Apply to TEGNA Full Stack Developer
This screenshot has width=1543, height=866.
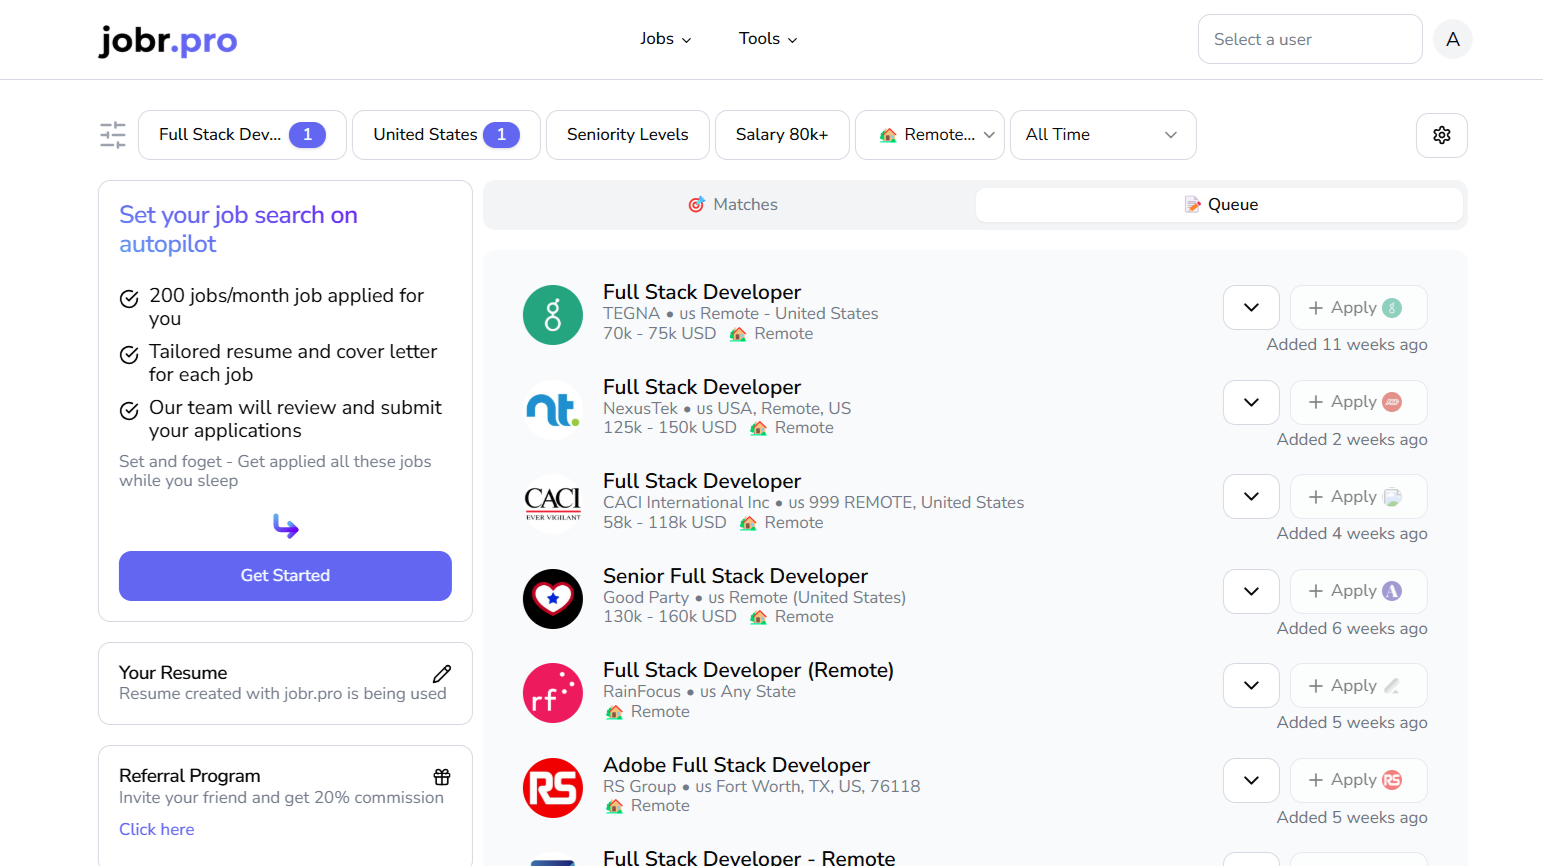tap(1358, 307)
